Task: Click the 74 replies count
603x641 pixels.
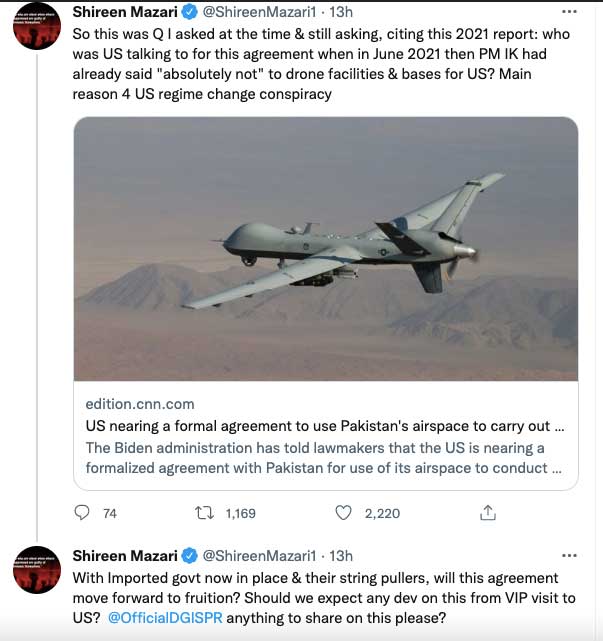Action: (x=110, y=514)
